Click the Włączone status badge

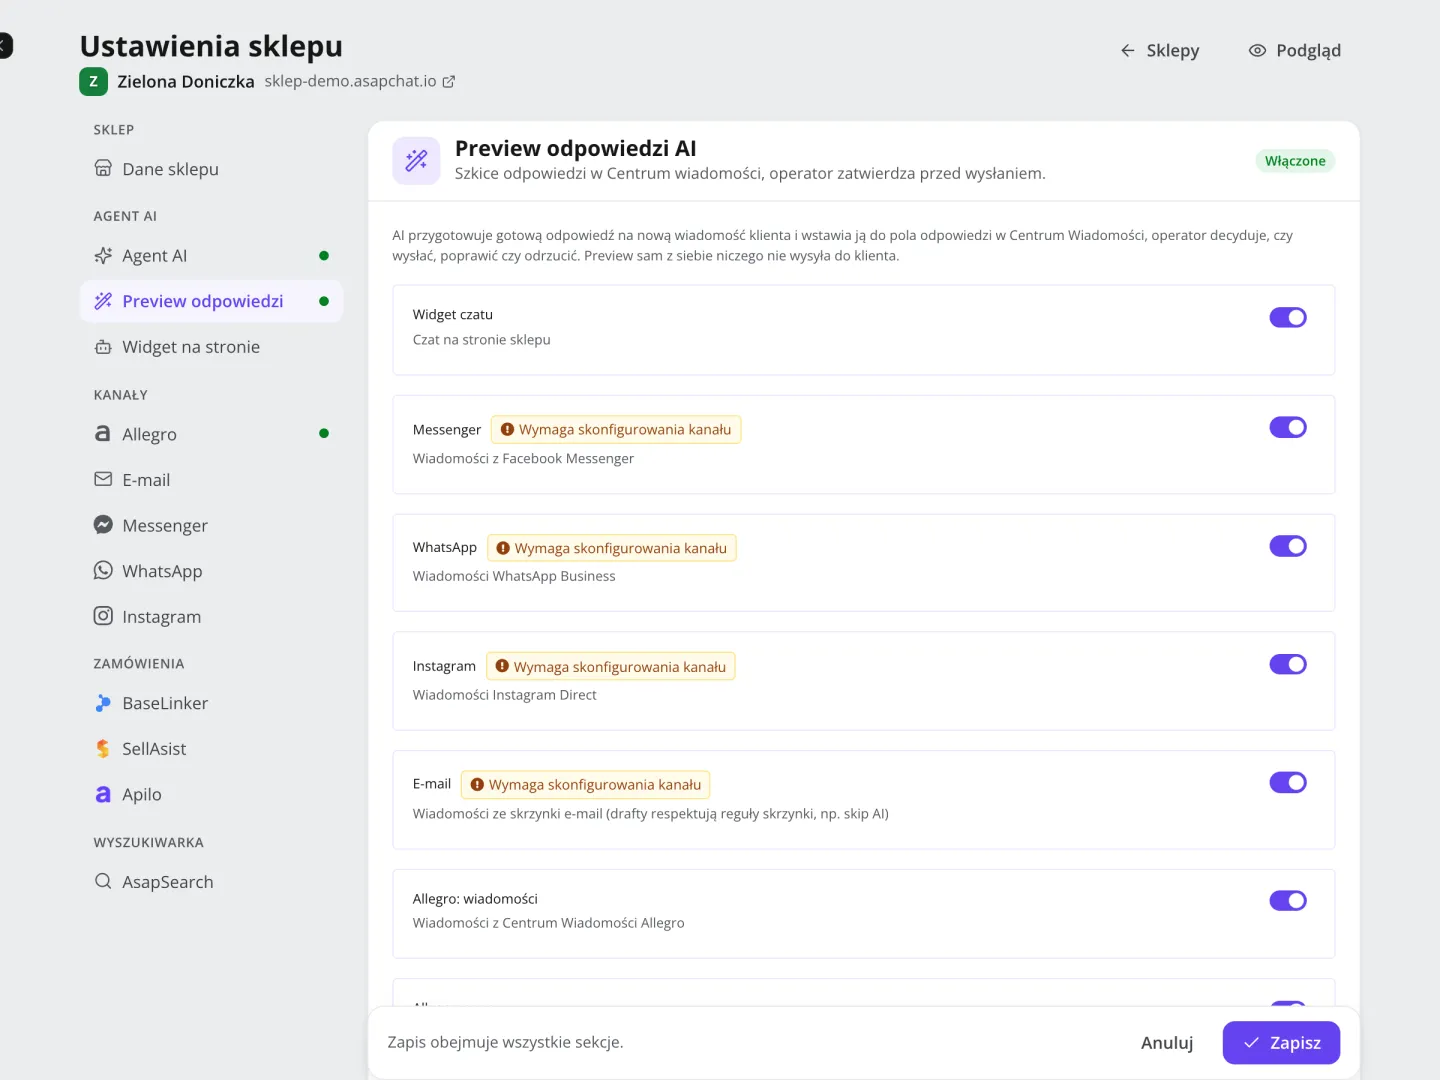click(1295, 161)
